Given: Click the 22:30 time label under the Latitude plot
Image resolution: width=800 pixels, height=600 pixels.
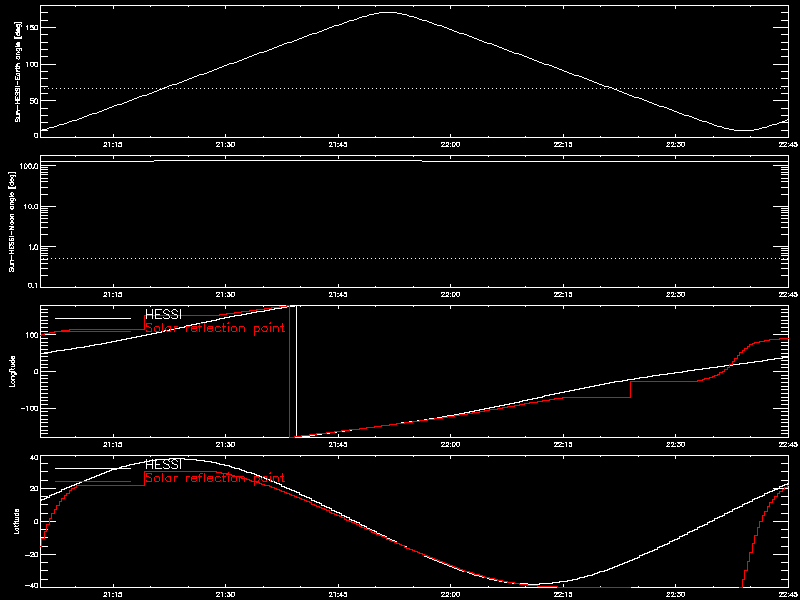Looking at the screenshot, I should click(x=676, y=594).
